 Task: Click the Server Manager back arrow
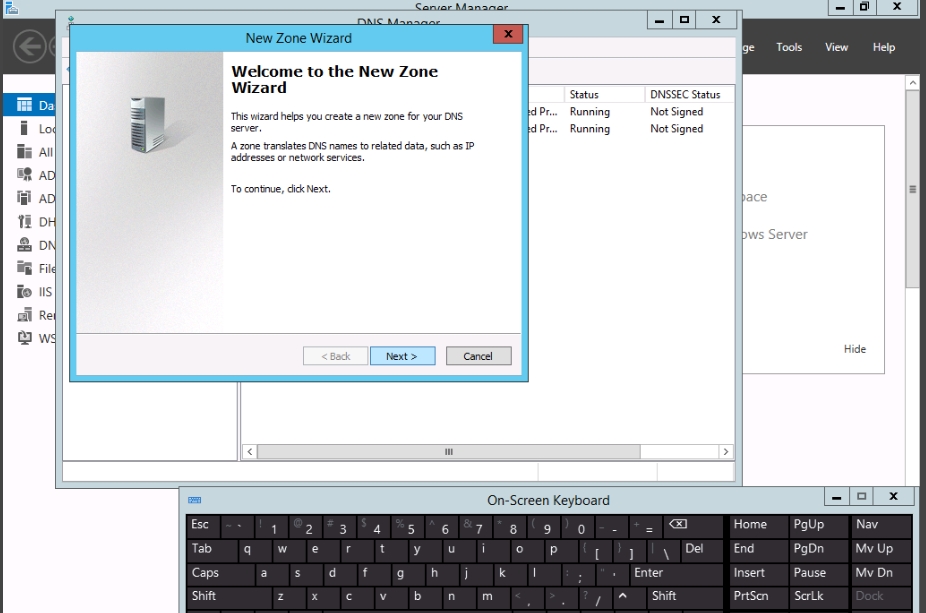pos(31,47)
